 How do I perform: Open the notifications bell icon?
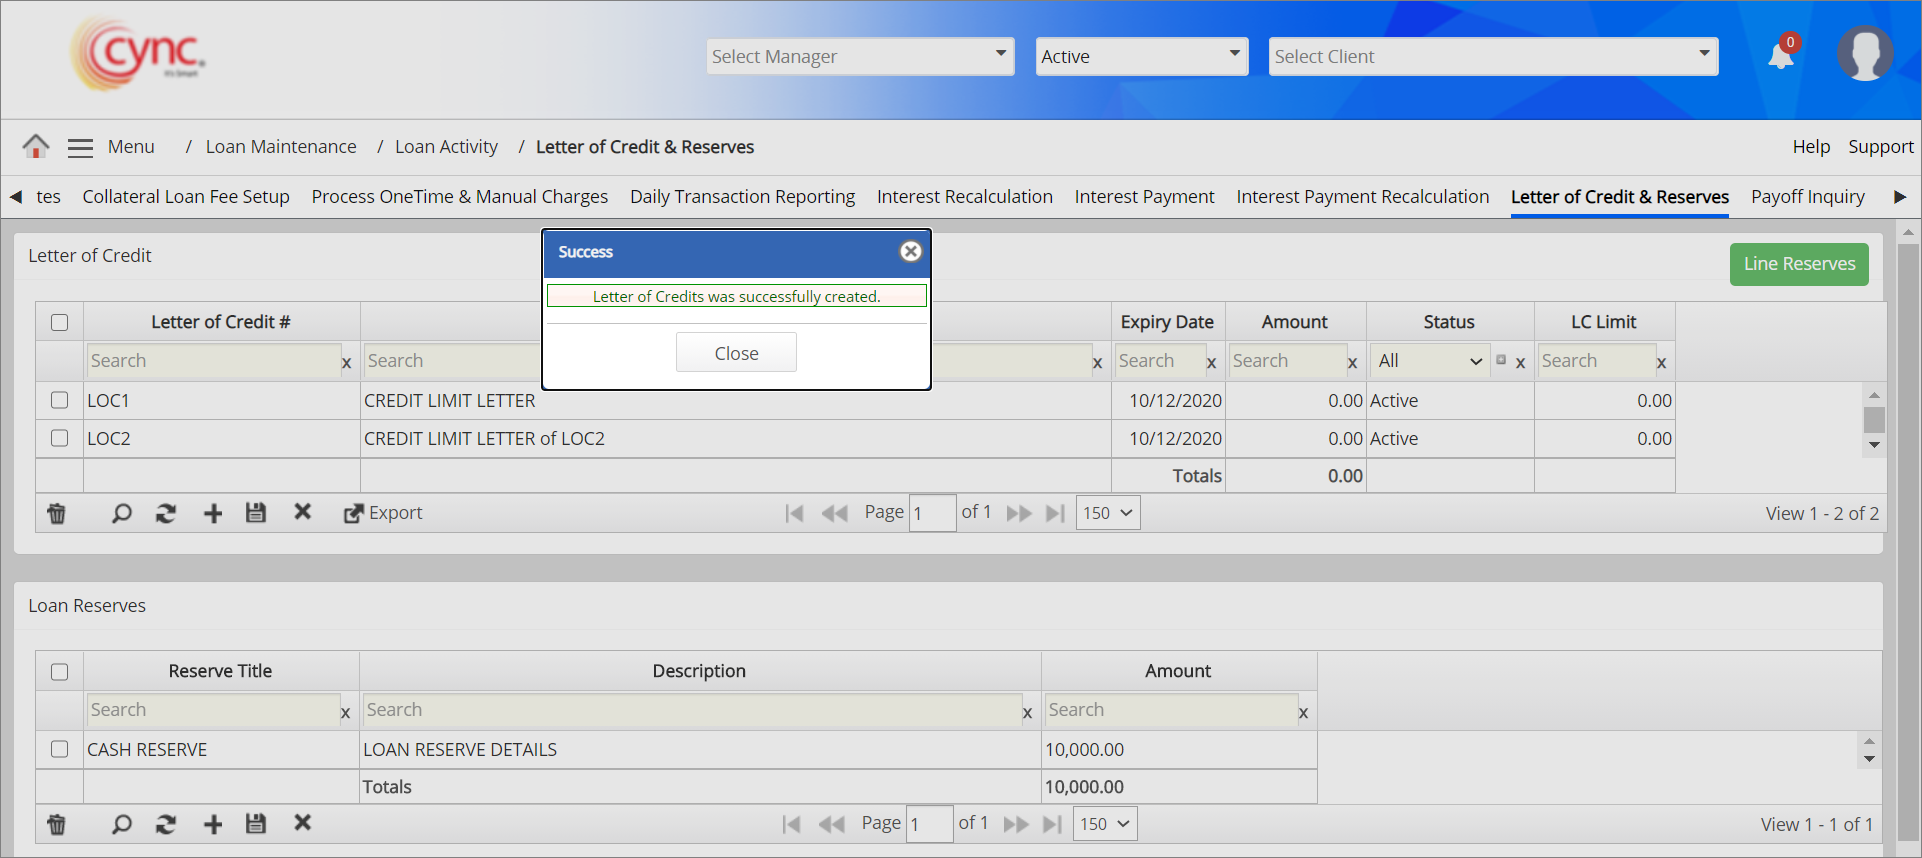(x=1781, y=56)
